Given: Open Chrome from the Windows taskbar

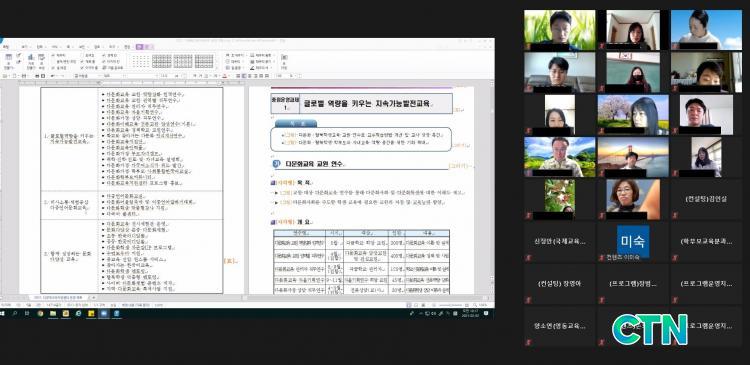Looking at the screenshot, I should (40, 313).
